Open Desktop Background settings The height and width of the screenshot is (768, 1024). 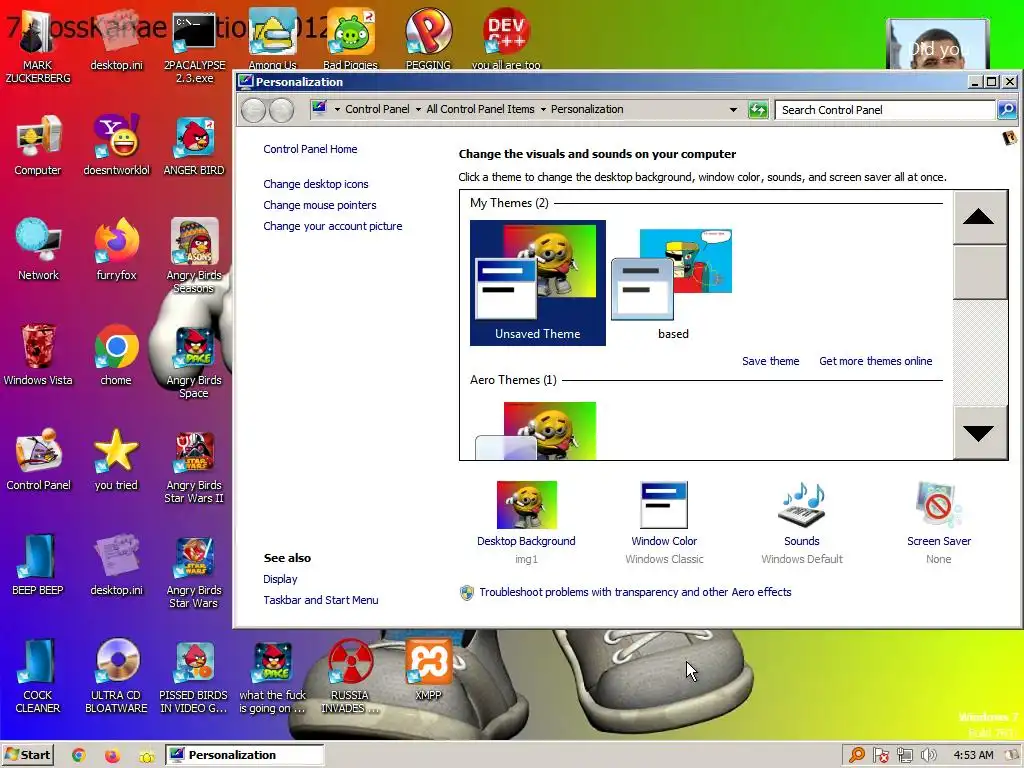pos(526,522)
